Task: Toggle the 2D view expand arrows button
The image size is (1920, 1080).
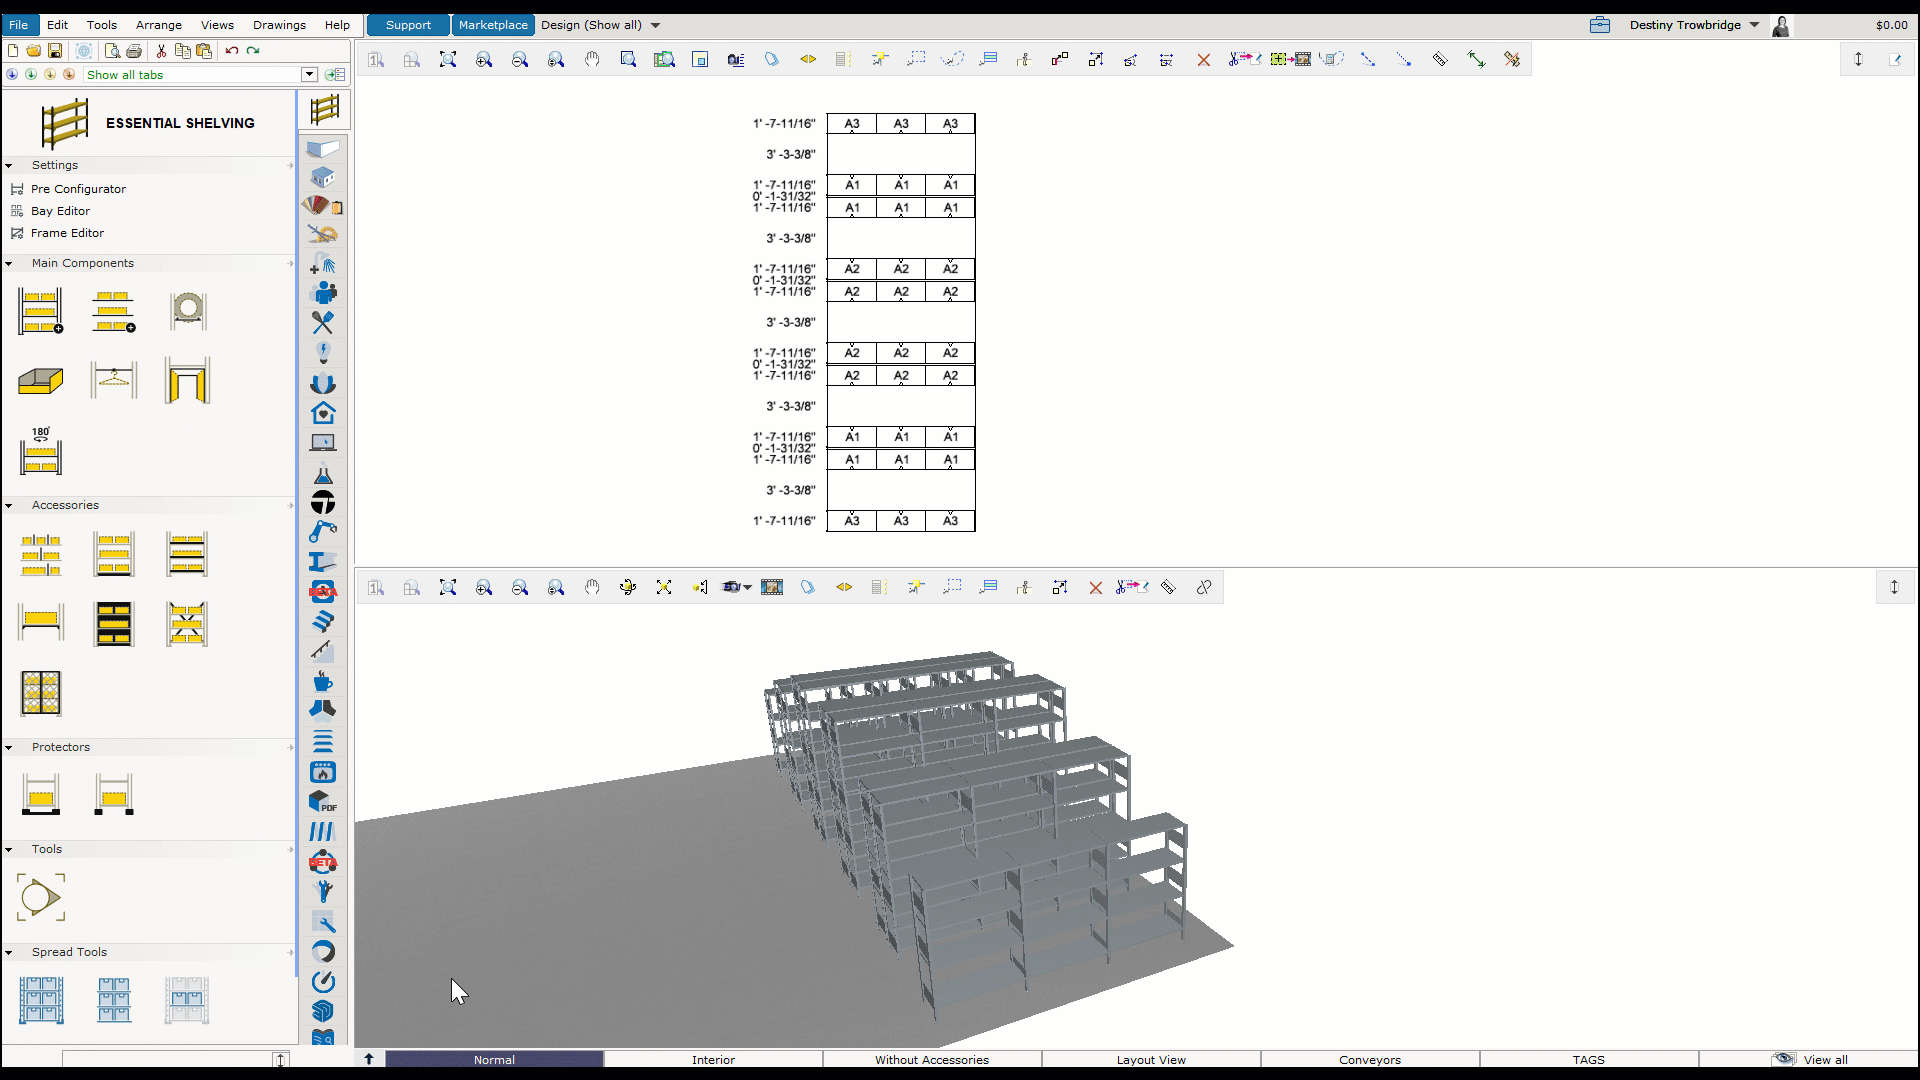Action: tap(1858, 59)
